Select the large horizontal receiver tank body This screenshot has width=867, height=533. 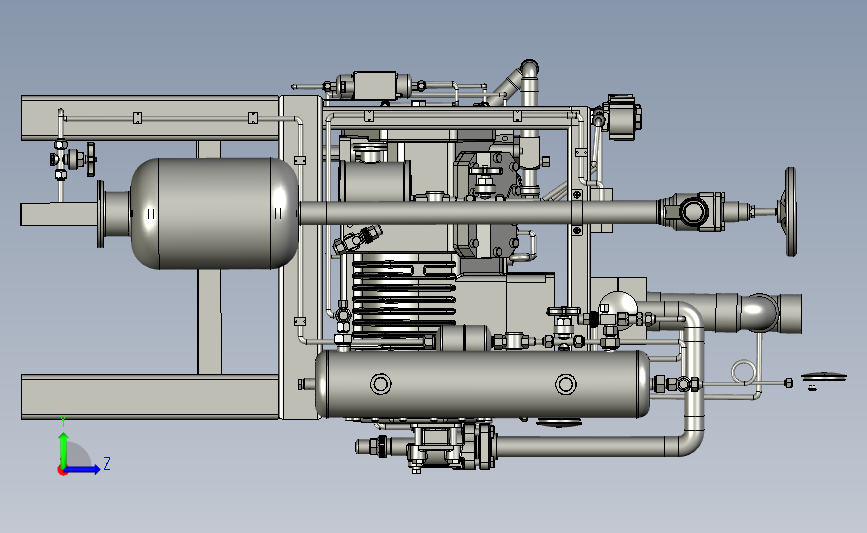(483, 384)
